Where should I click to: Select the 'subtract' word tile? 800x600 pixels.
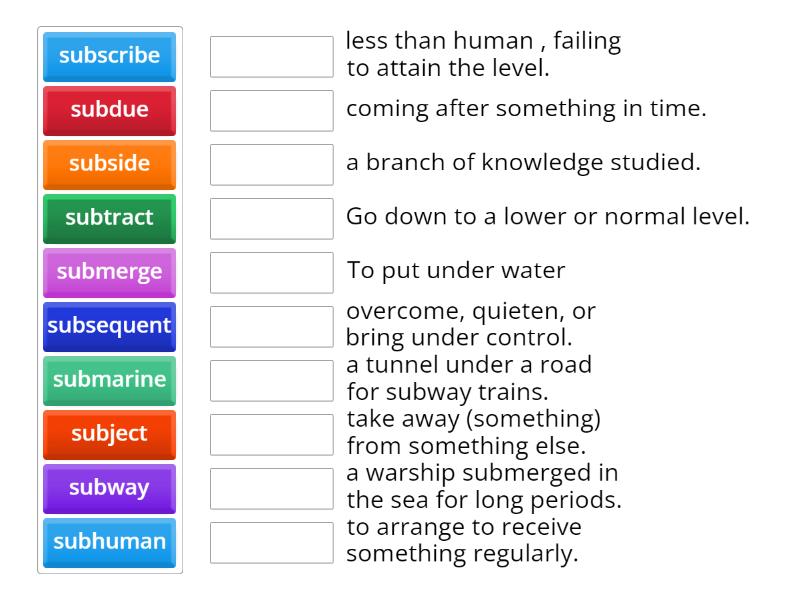[x=109, y=218]
